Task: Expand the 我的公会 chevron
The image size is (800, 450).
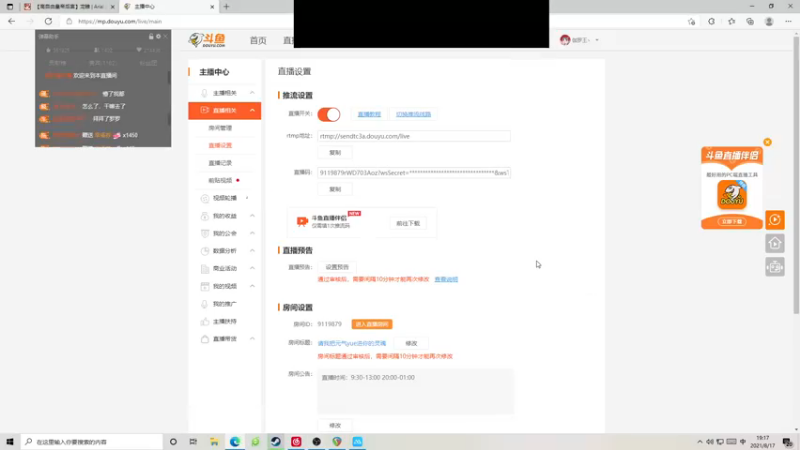Action: click(x=252, y=233)
